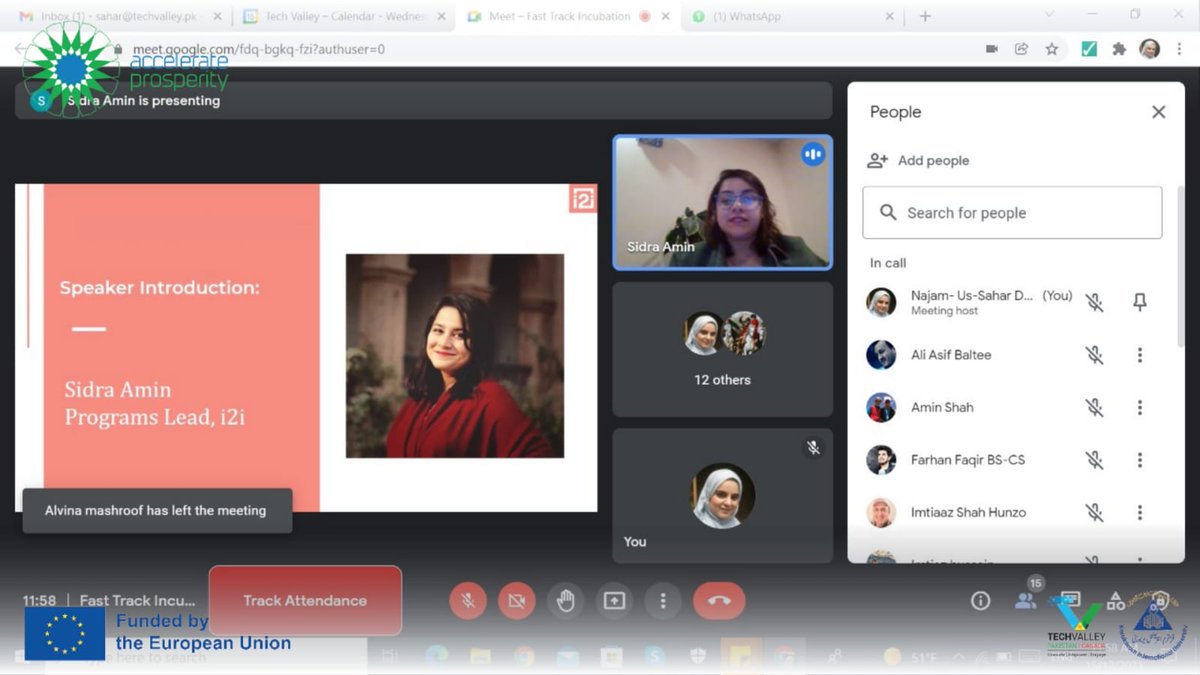Click 'Sidra Amin is presenting' banner
1200x675 pixels.
425,100
